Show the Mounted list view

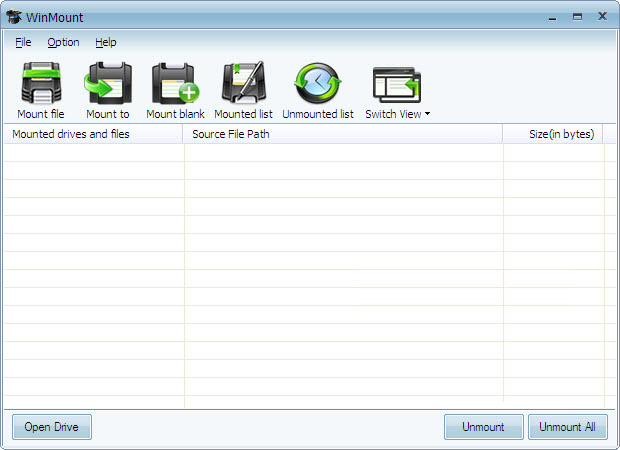coord(243,83)
